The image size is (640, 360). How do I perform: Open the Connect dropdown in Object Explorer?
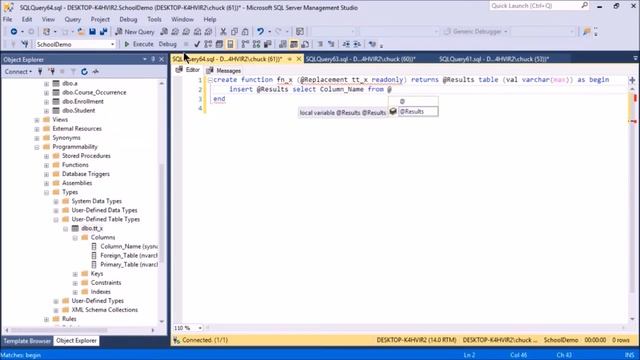point(18,71)
